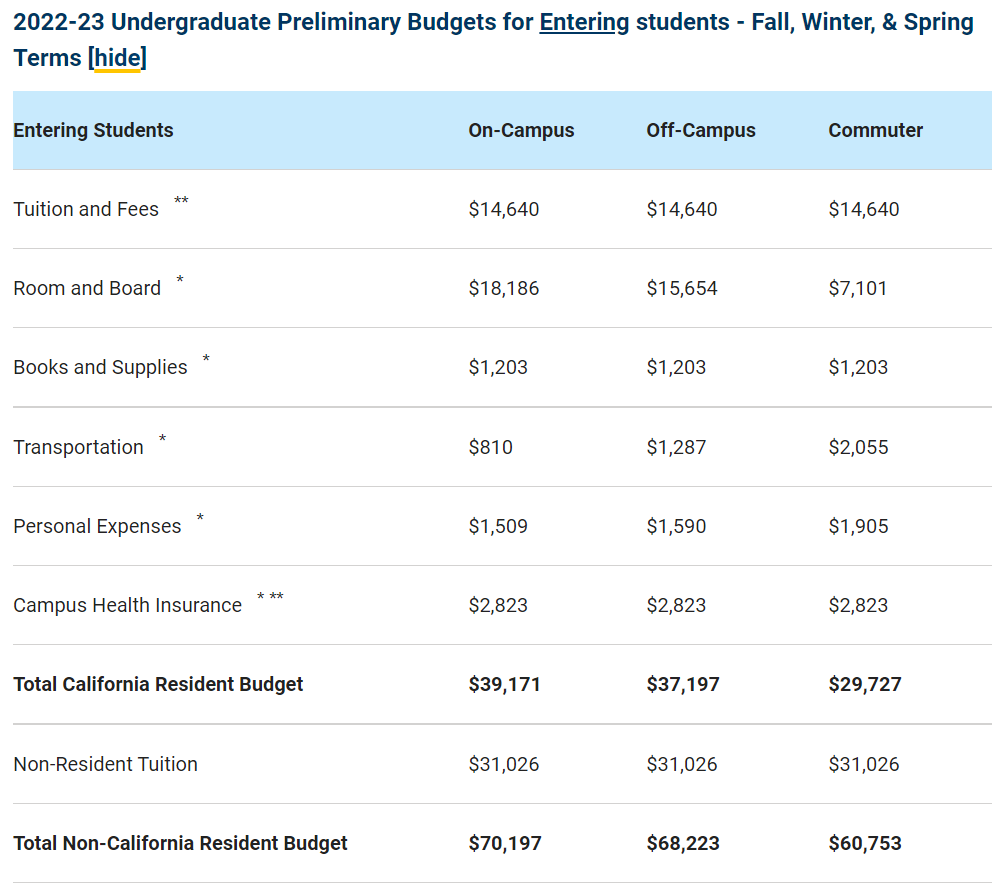The height and width of the screenshot is (886, 1001).
Task: Click the Off-Campus Room and Board value $15,654
Action: (681, 288)
